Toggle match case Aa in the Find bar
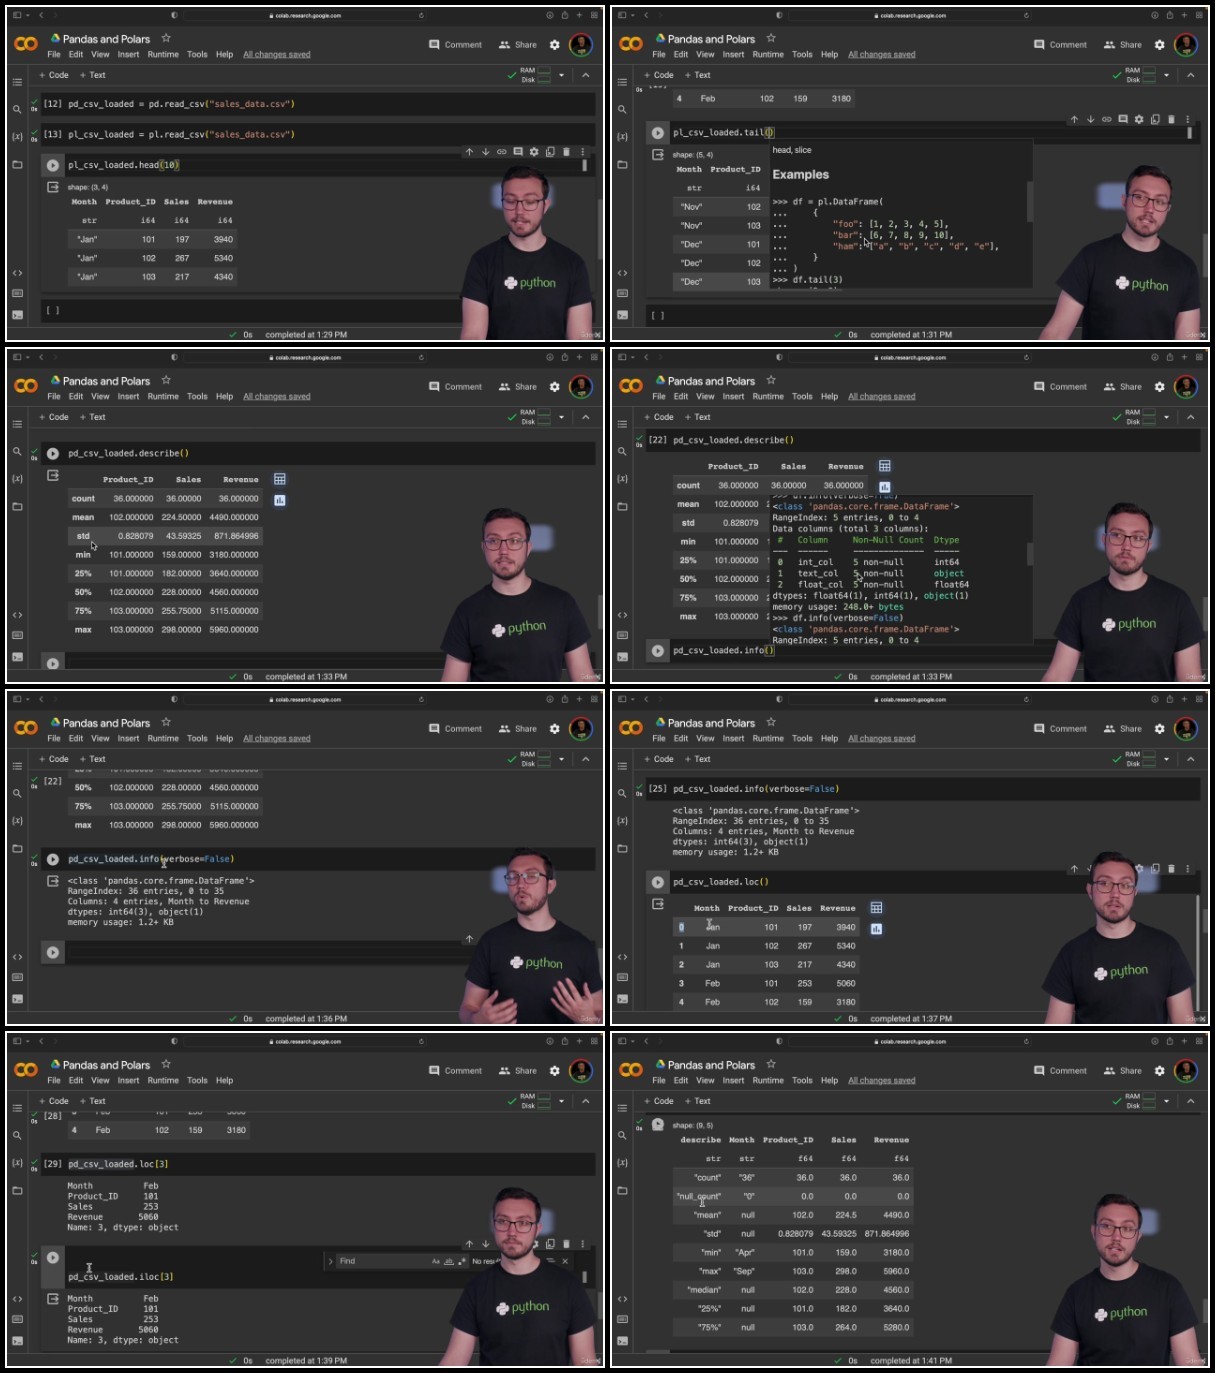Image resolution: width=1215 pixels, height=1373 pixels. [436, 1261]
